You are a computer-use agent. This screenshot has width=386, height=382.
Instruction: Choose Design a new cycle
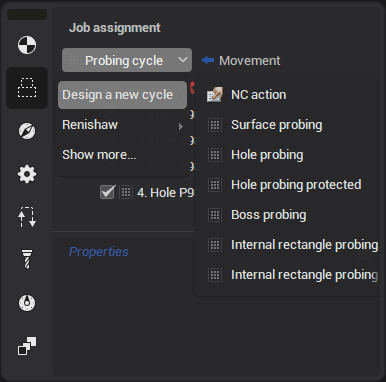click(x=122, y=95)
